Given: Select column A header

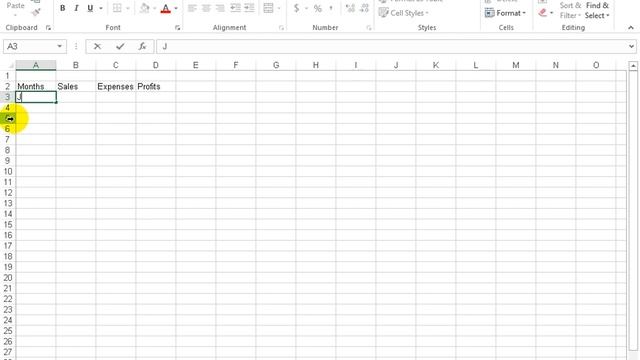Looking at the screenshot, I should pos(36,65).
